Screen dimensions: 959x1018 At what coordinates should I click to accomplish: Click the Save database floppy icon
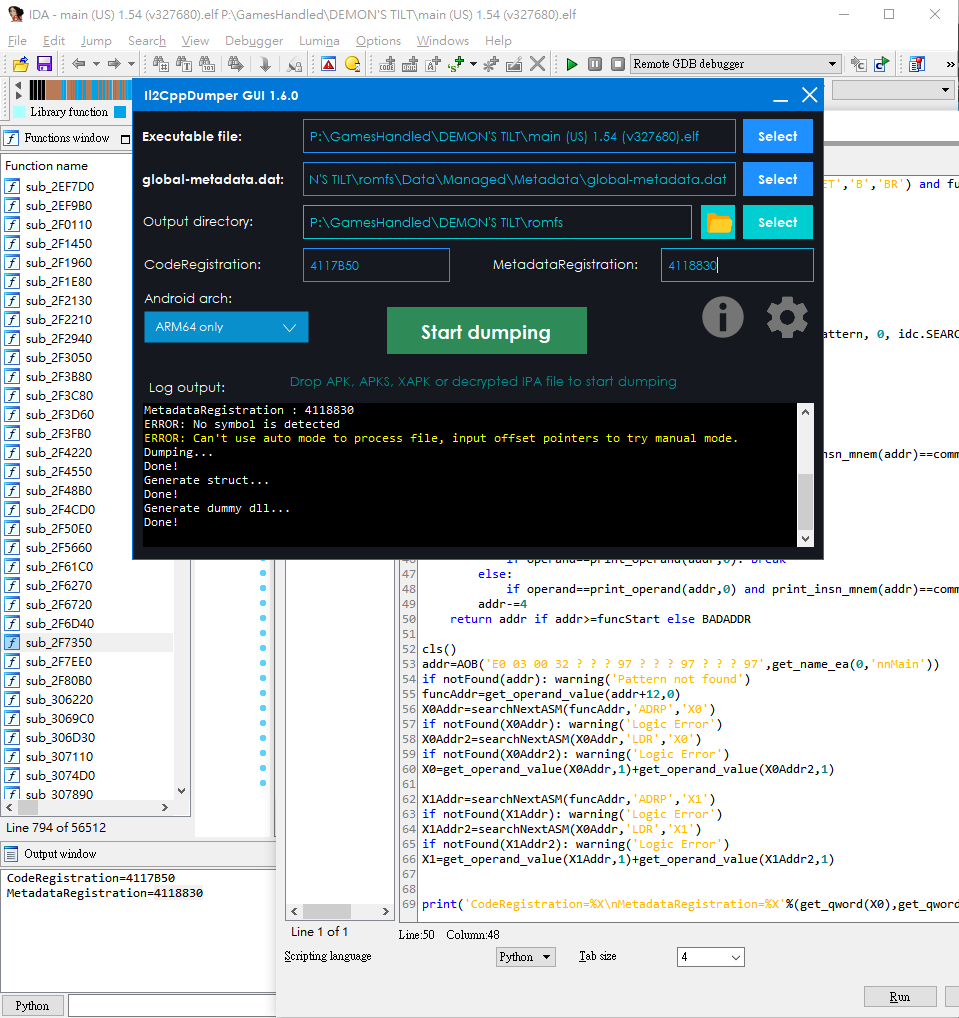pos(44,64)
